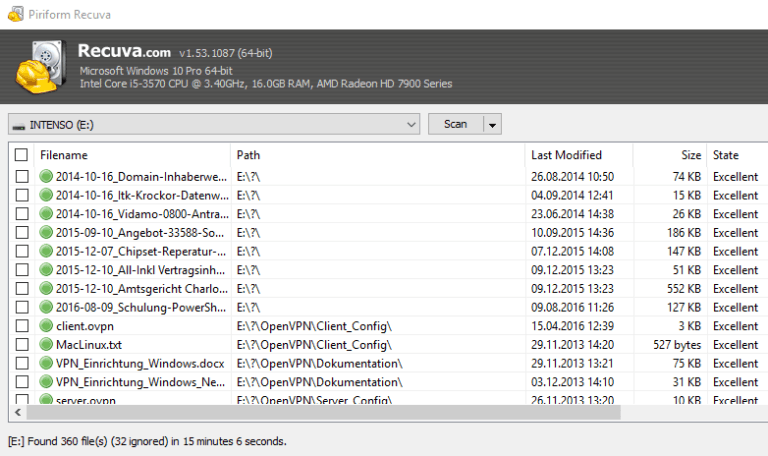Click the date 26.08.2014 10:50
The width and height of the screenshot is (768, 456).
click(x=572, y=176)
